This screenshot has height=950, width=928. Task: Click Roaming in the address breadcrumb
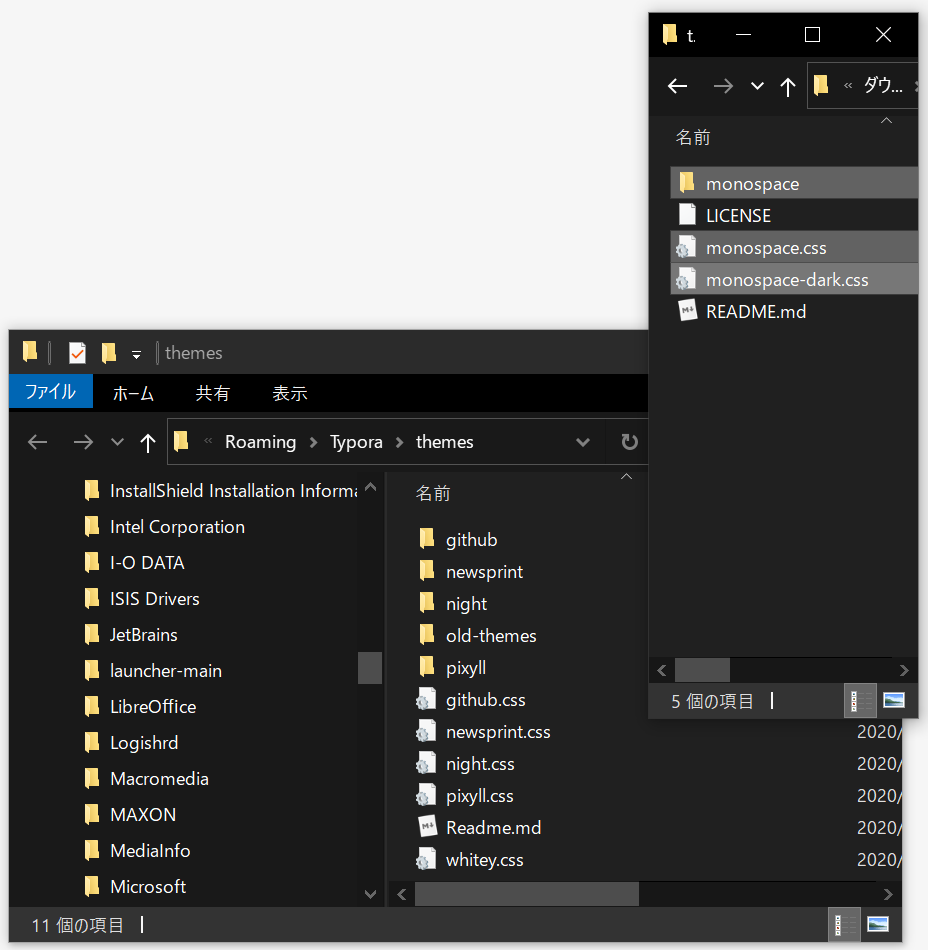coord(260,442)
